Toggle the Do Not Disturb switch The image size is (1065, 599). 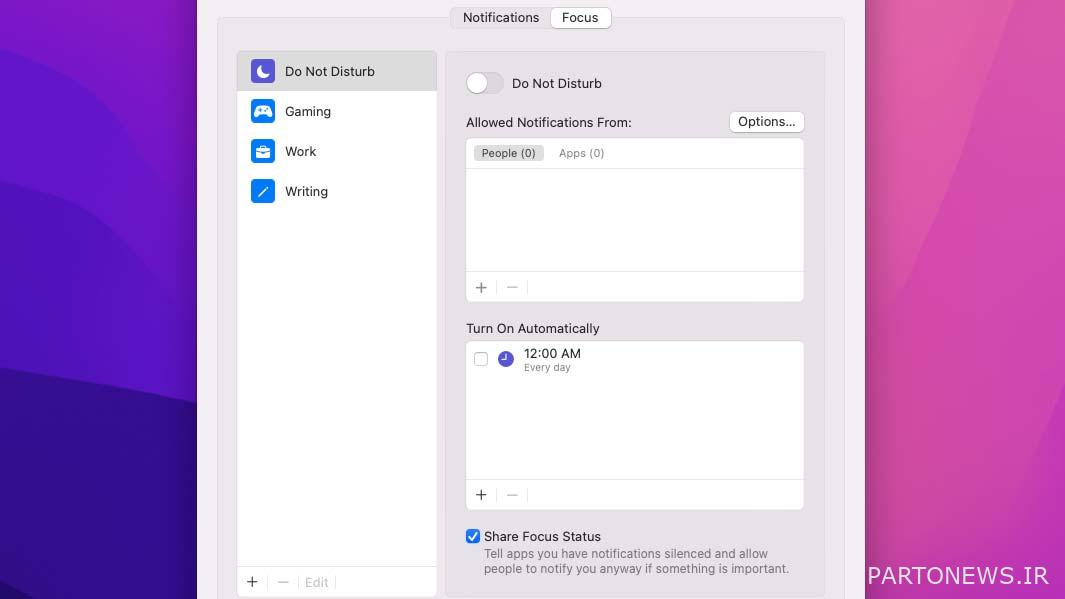point(485,83)
